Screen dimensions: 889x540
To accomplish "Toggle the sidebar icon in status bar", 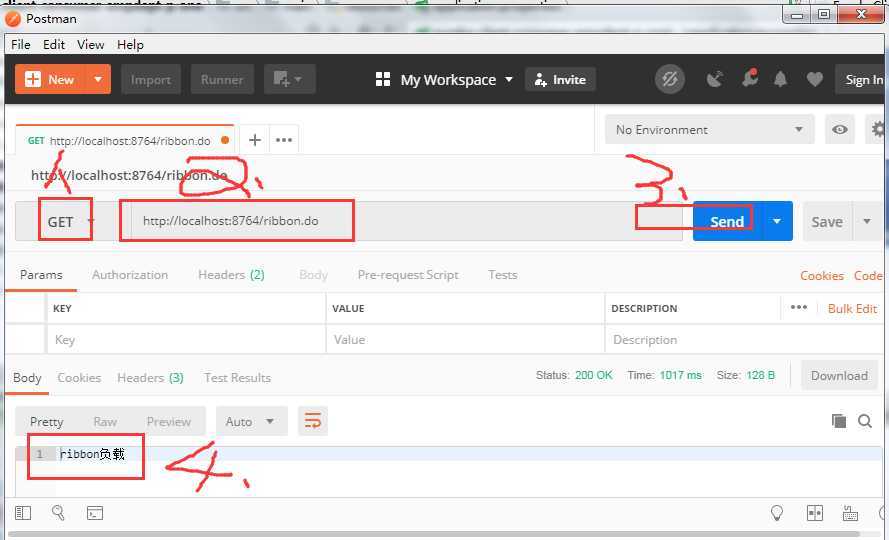I will tap(23, 513).
